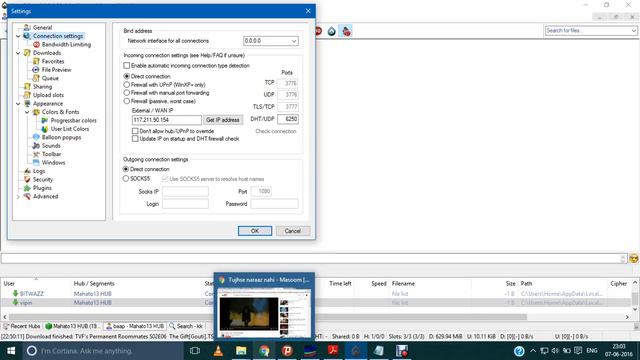Click the Windows Start button

pos(11,351)
